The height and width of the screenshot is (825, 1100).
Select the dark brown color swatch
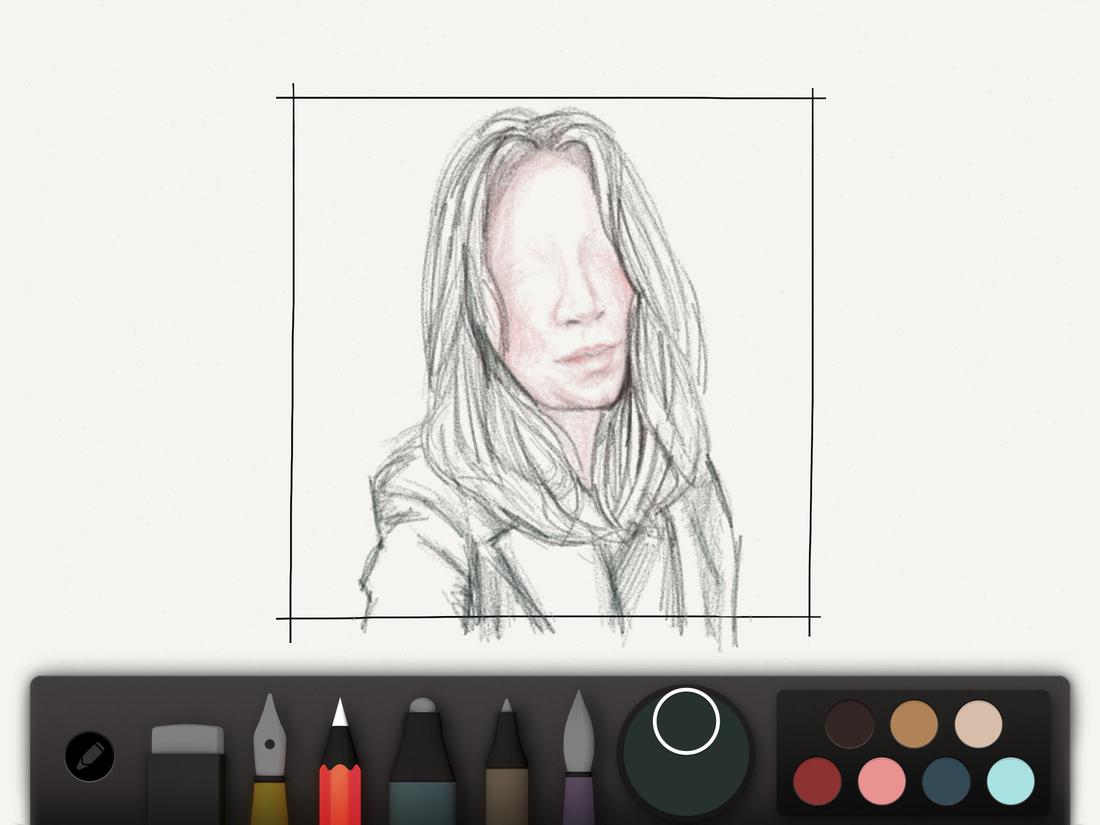[x=848, y=722]
